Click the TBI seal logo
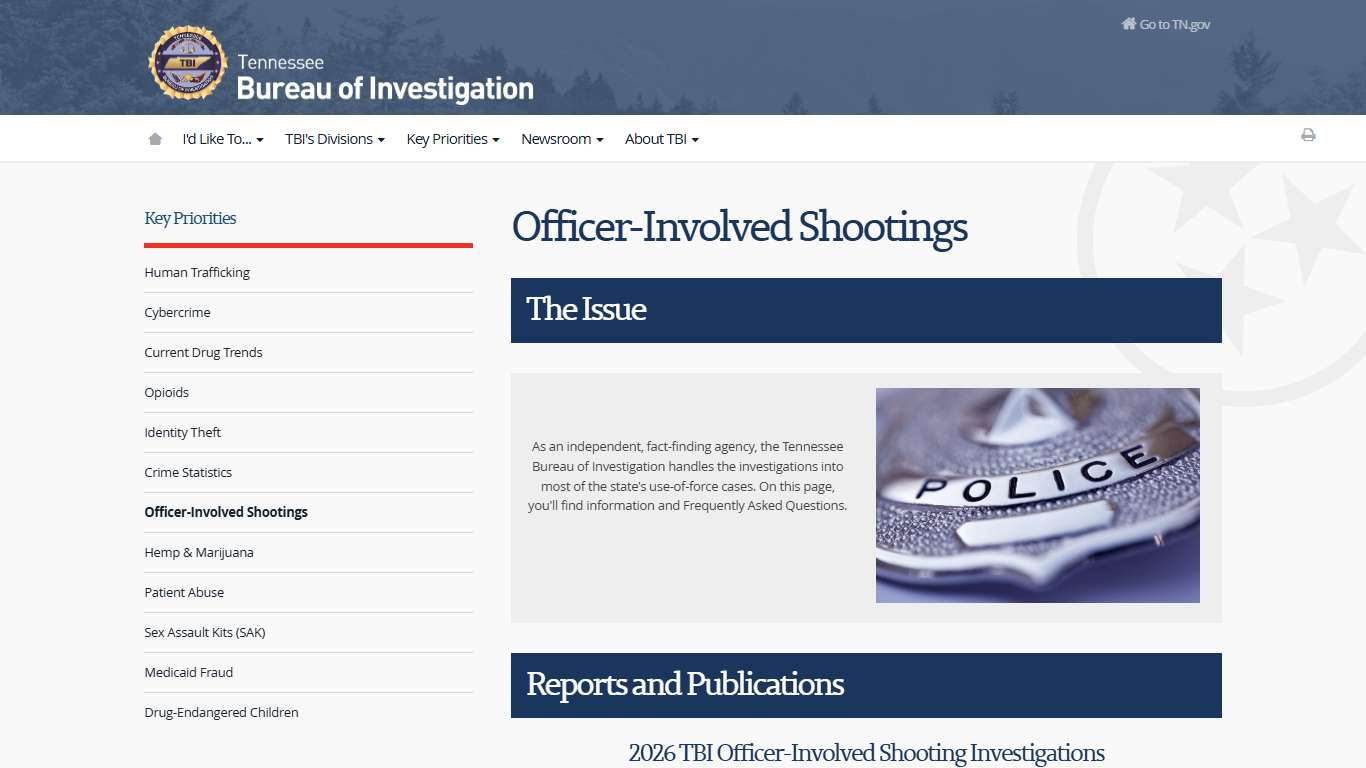This screenshot has height=768, width=1366. click(187, 63)
